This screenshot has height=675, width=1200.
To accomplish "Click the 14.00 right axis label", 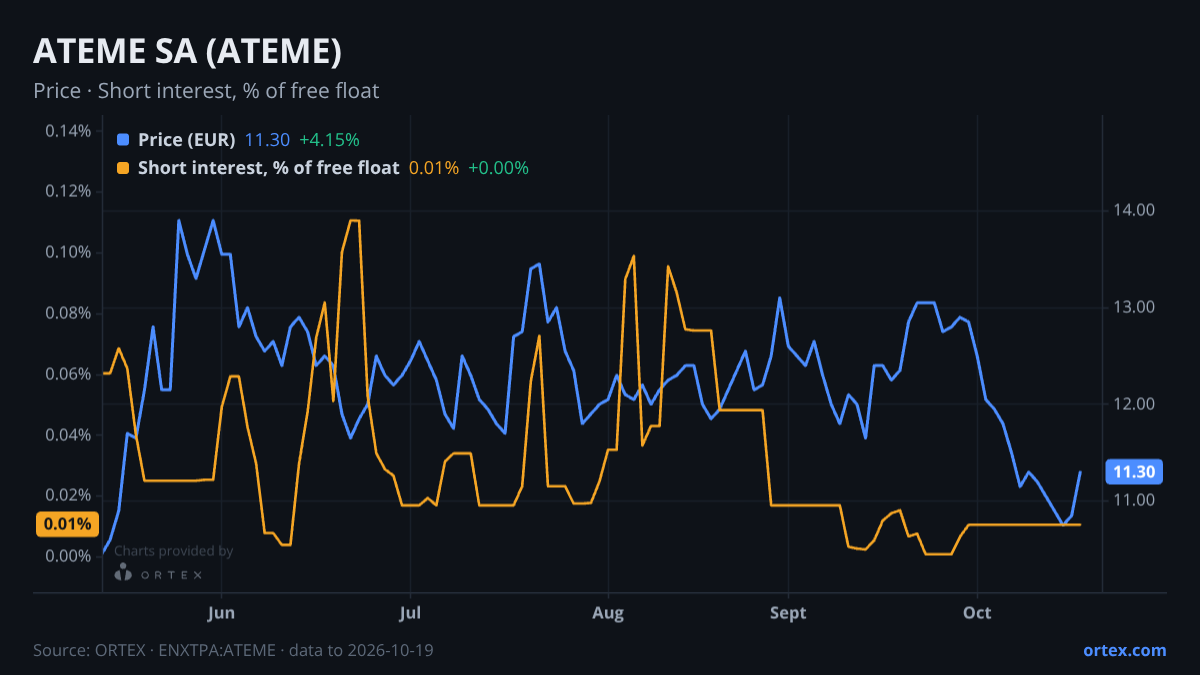I will (1134, 211).
